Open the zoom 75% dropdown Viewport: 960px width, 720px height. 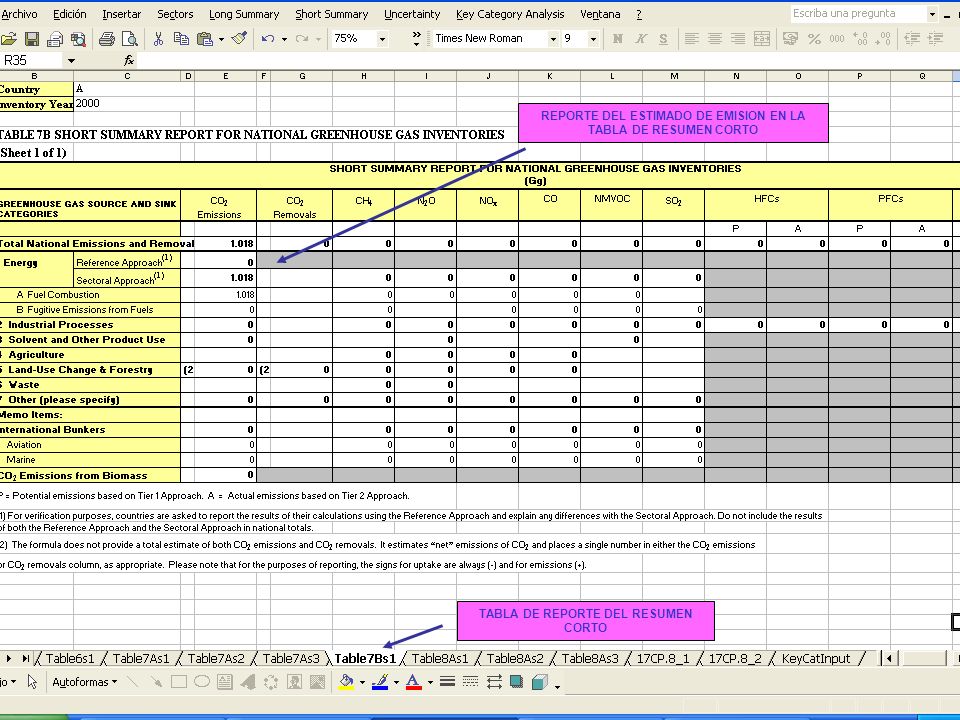click(382, 39)
